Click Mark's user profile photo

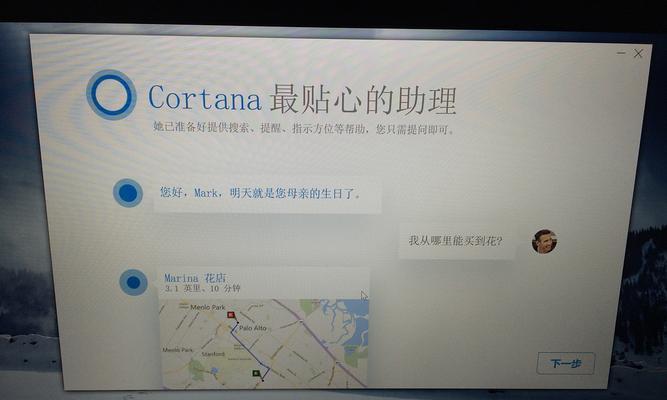[544, 241]
